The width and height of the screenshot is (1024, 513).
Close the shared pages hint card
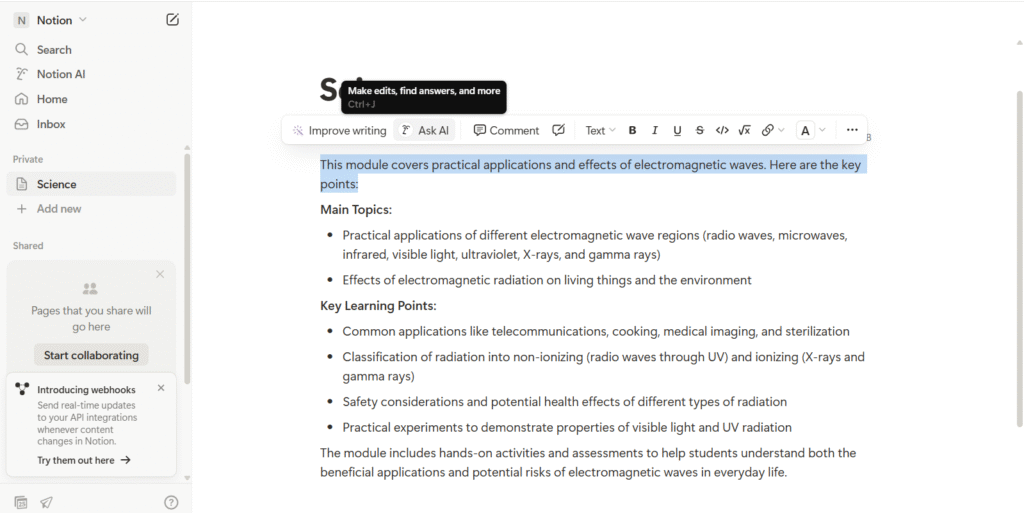click(x=160, y=274)
